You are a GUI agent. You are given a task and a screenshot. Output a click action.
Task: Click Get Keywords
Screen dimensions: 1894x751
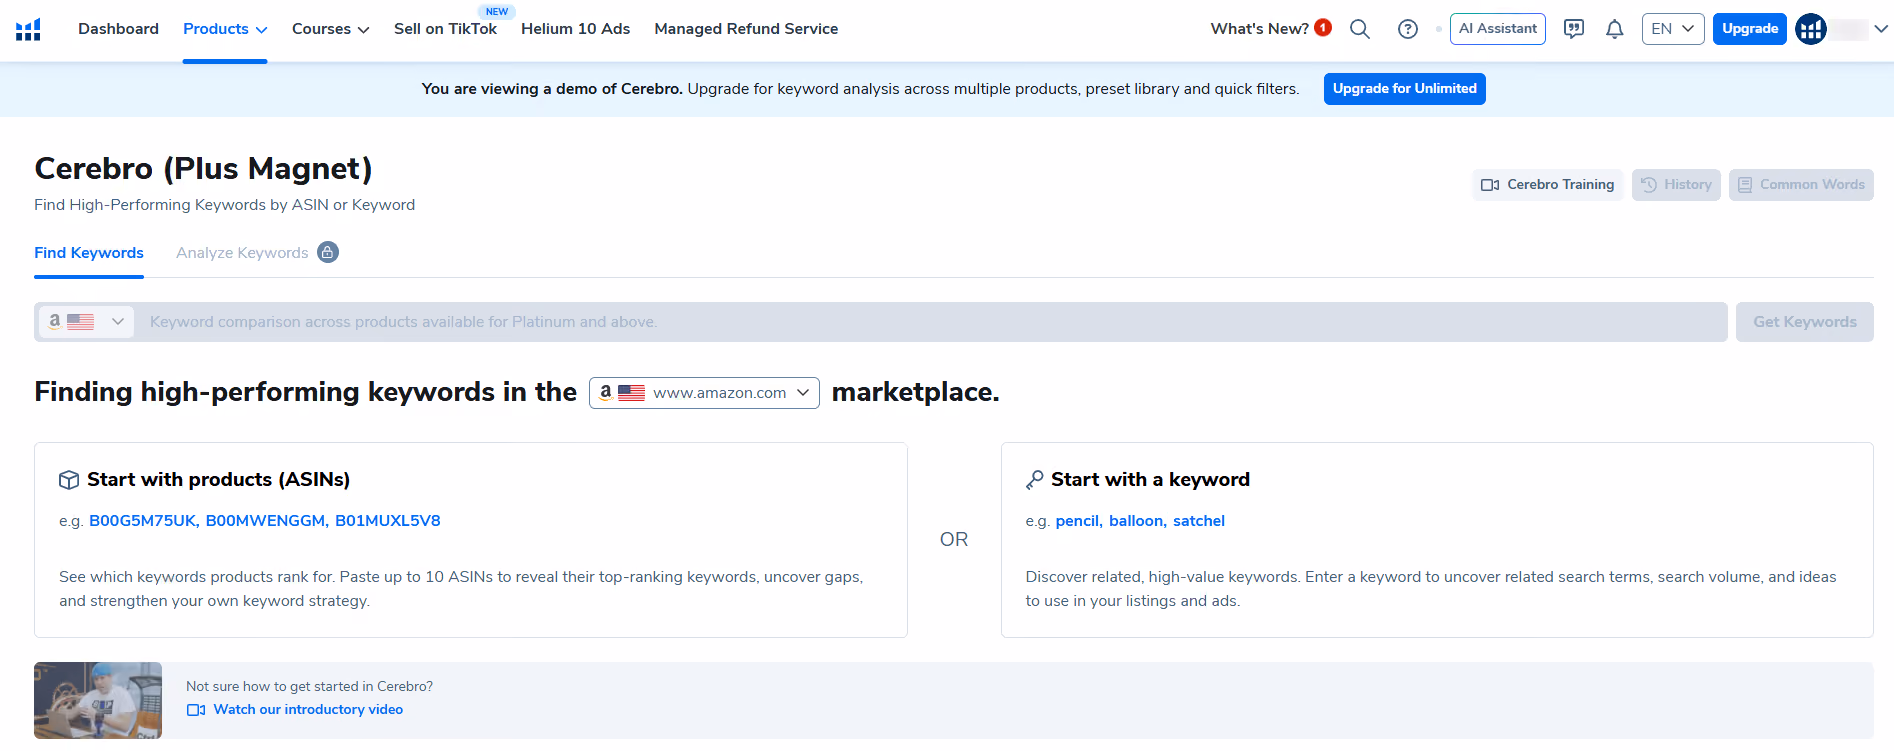click(1805, 322)
